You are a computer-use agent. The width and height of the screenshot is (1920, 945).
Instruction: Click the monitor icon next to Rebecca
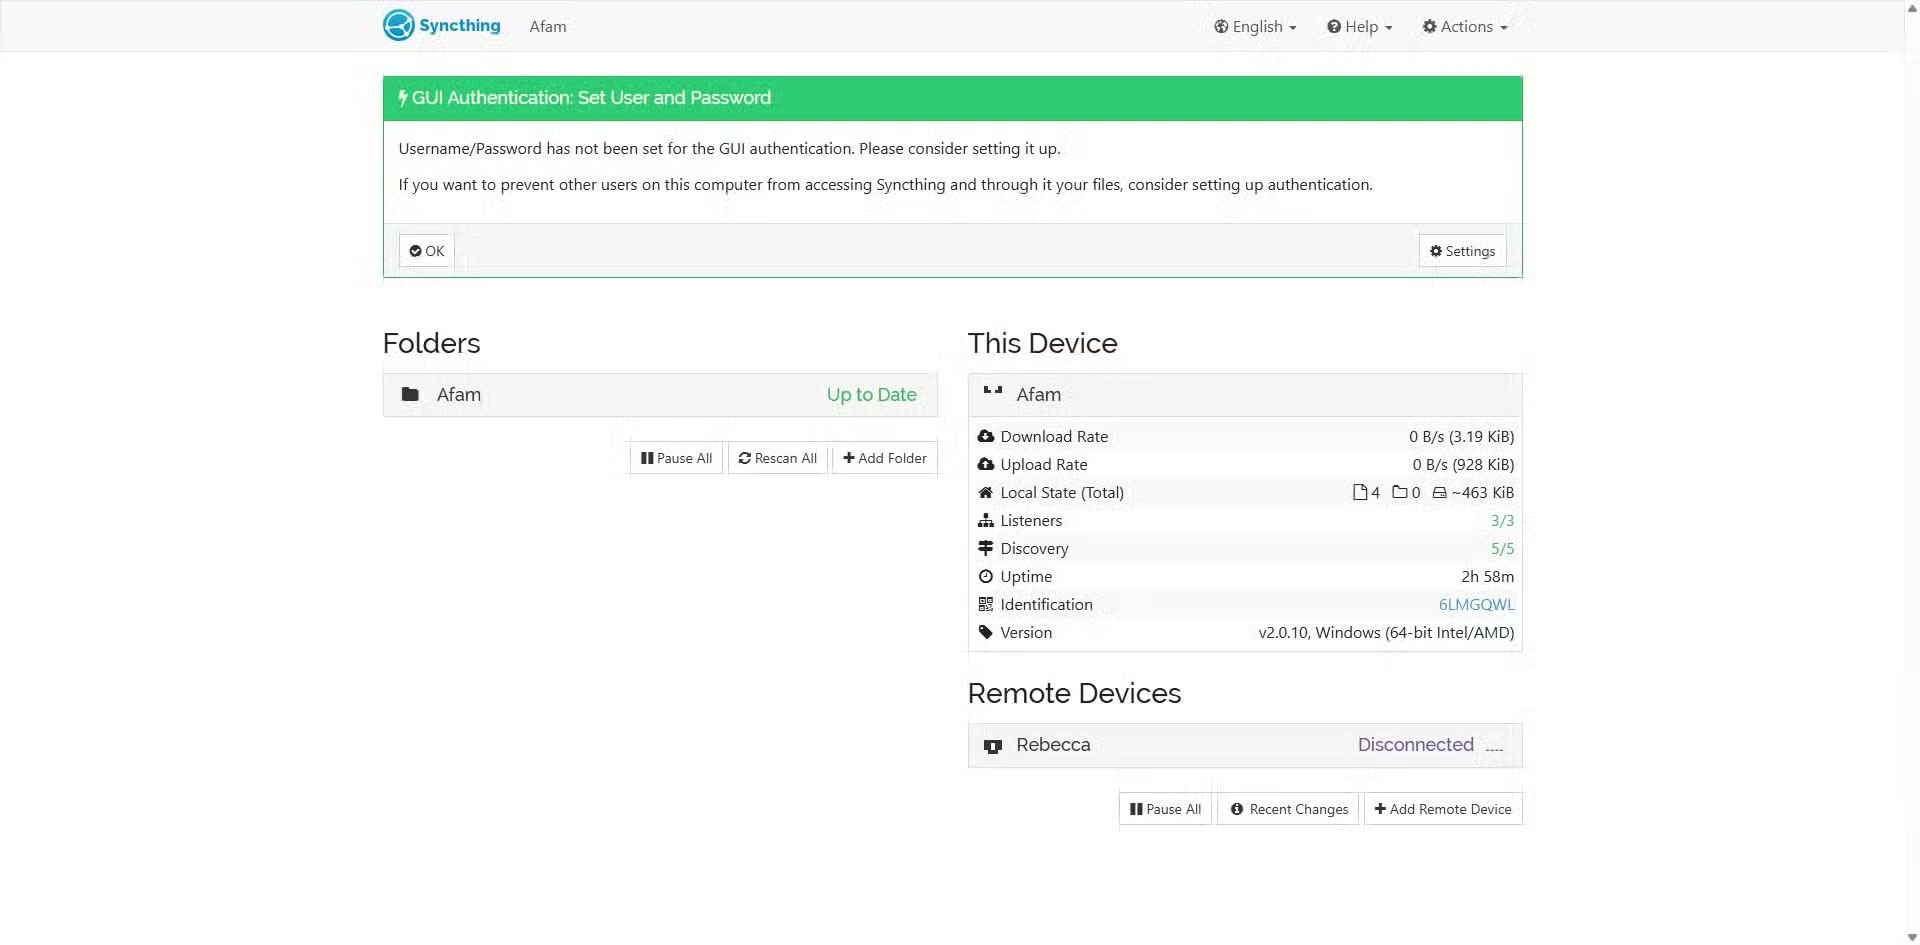click(x=993, y=745)
